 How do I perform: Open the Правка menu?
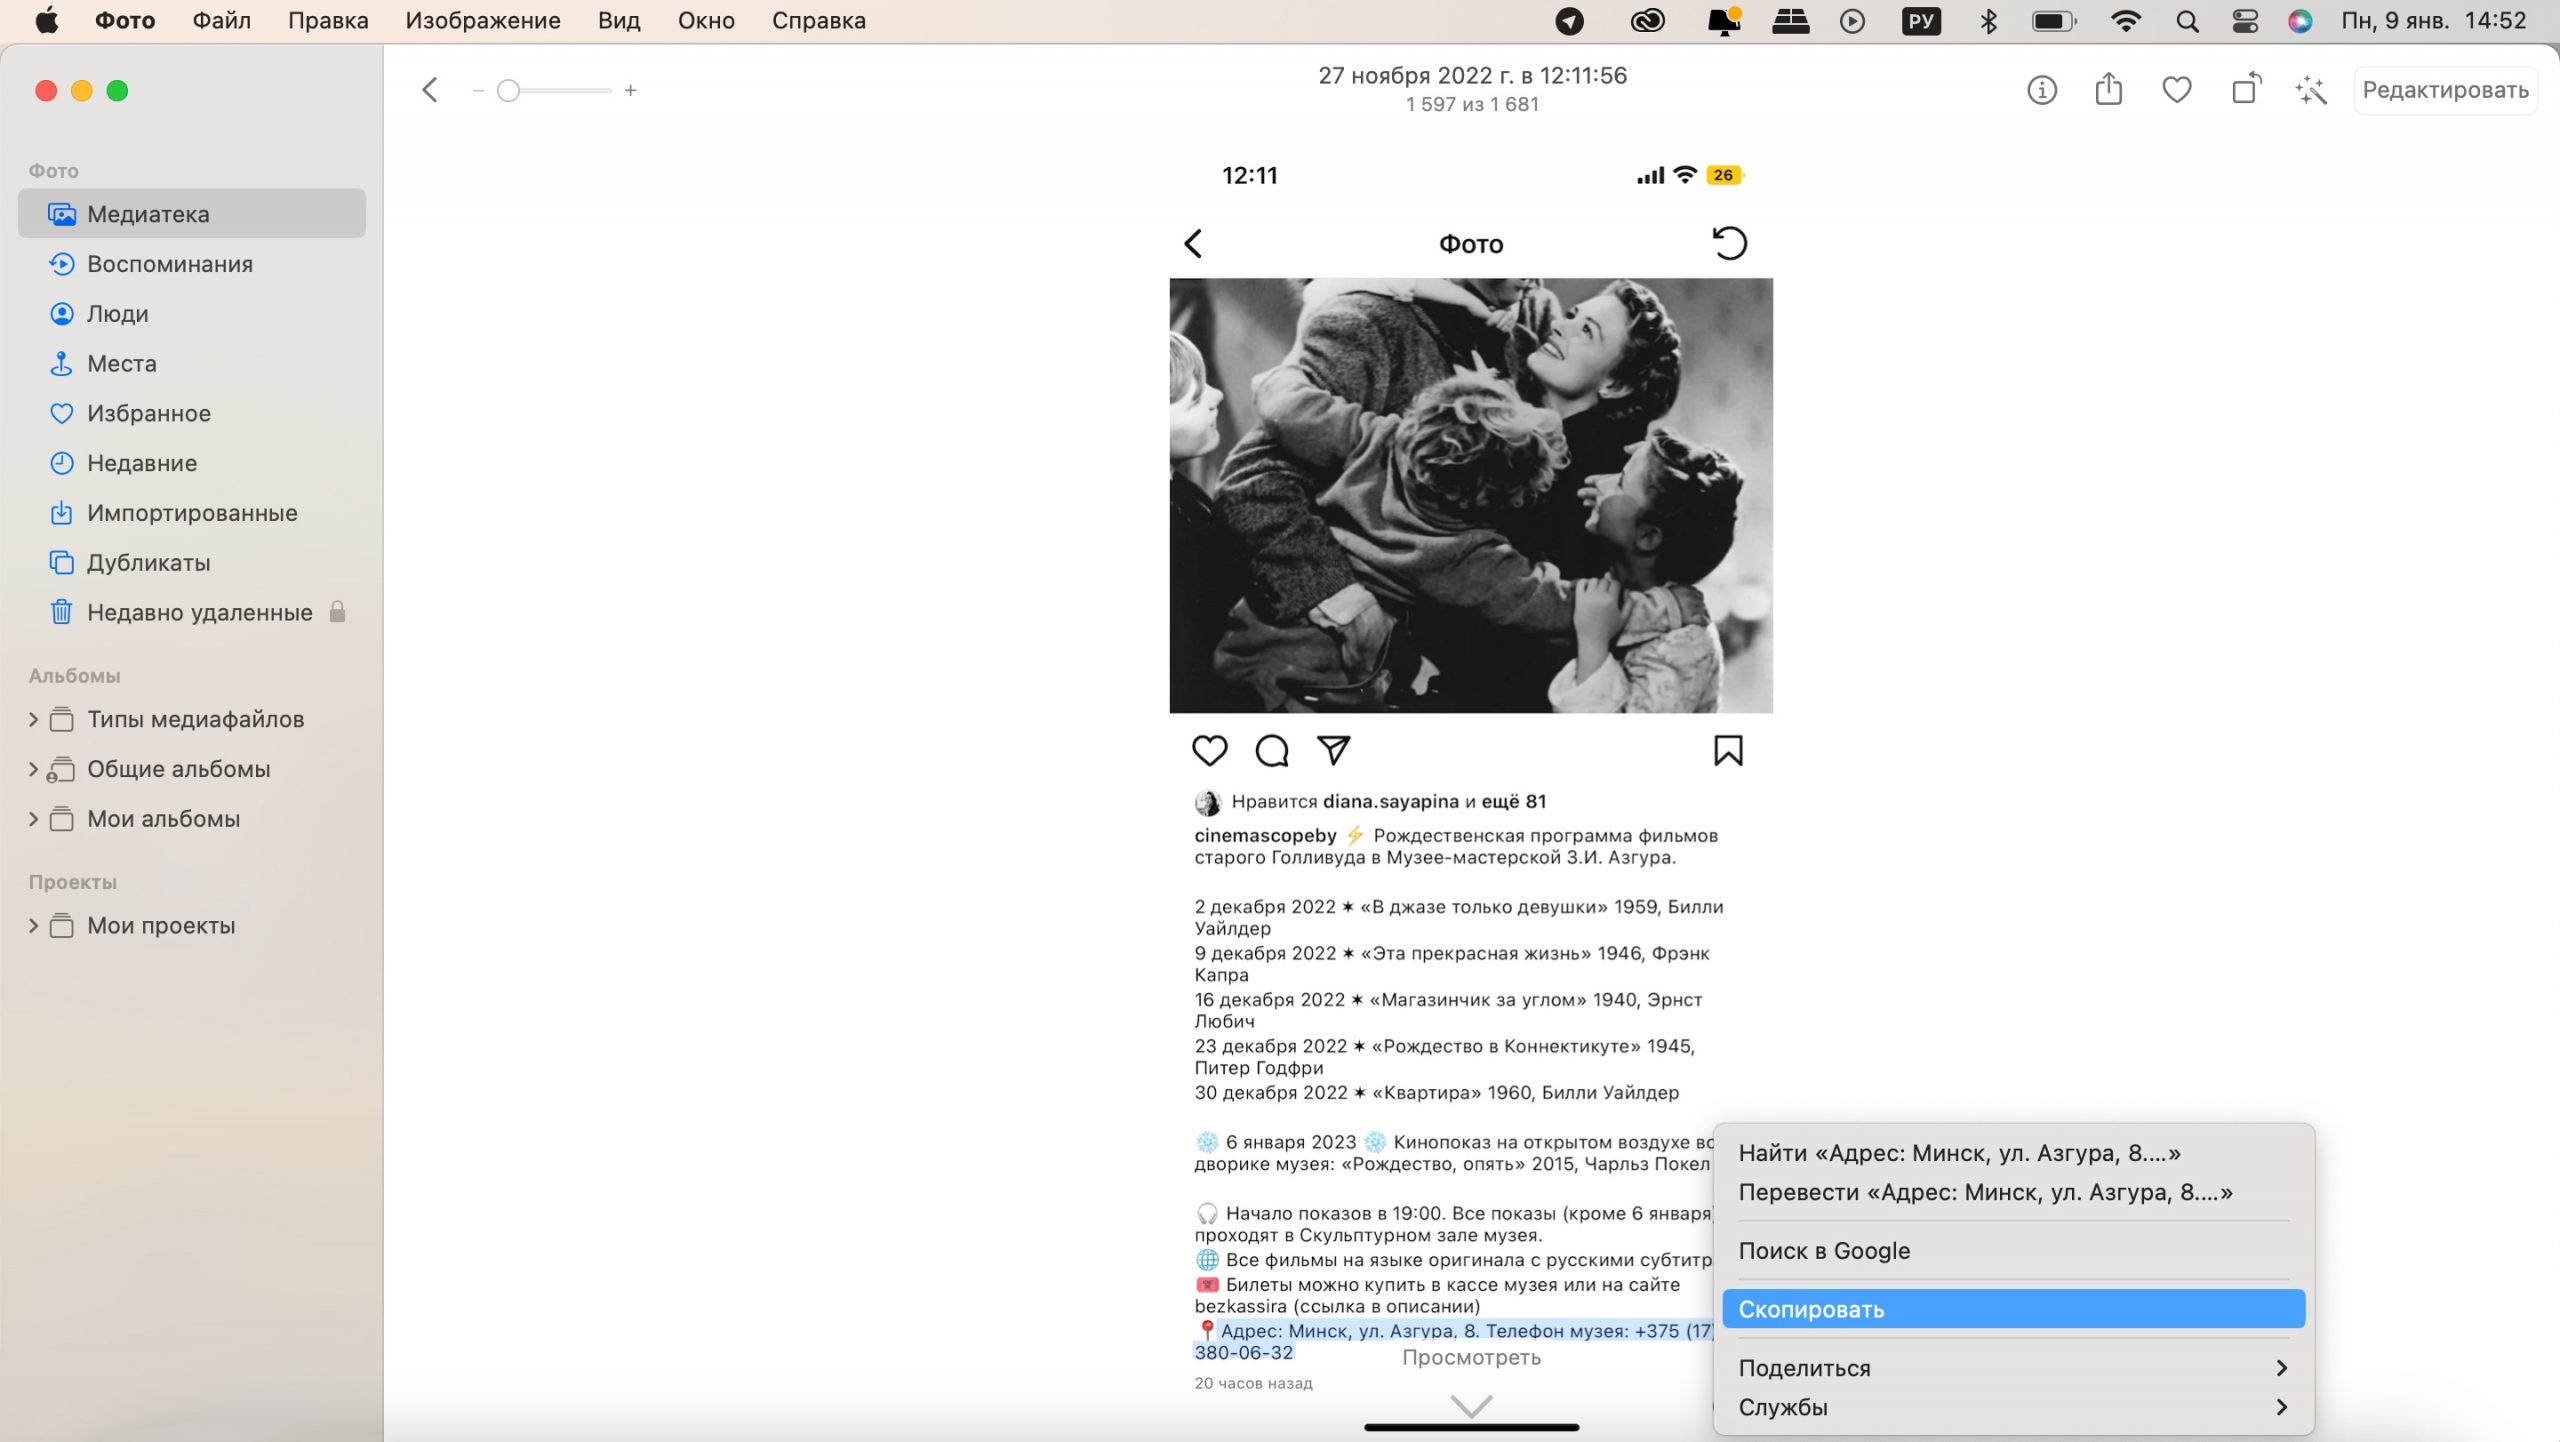328,21
